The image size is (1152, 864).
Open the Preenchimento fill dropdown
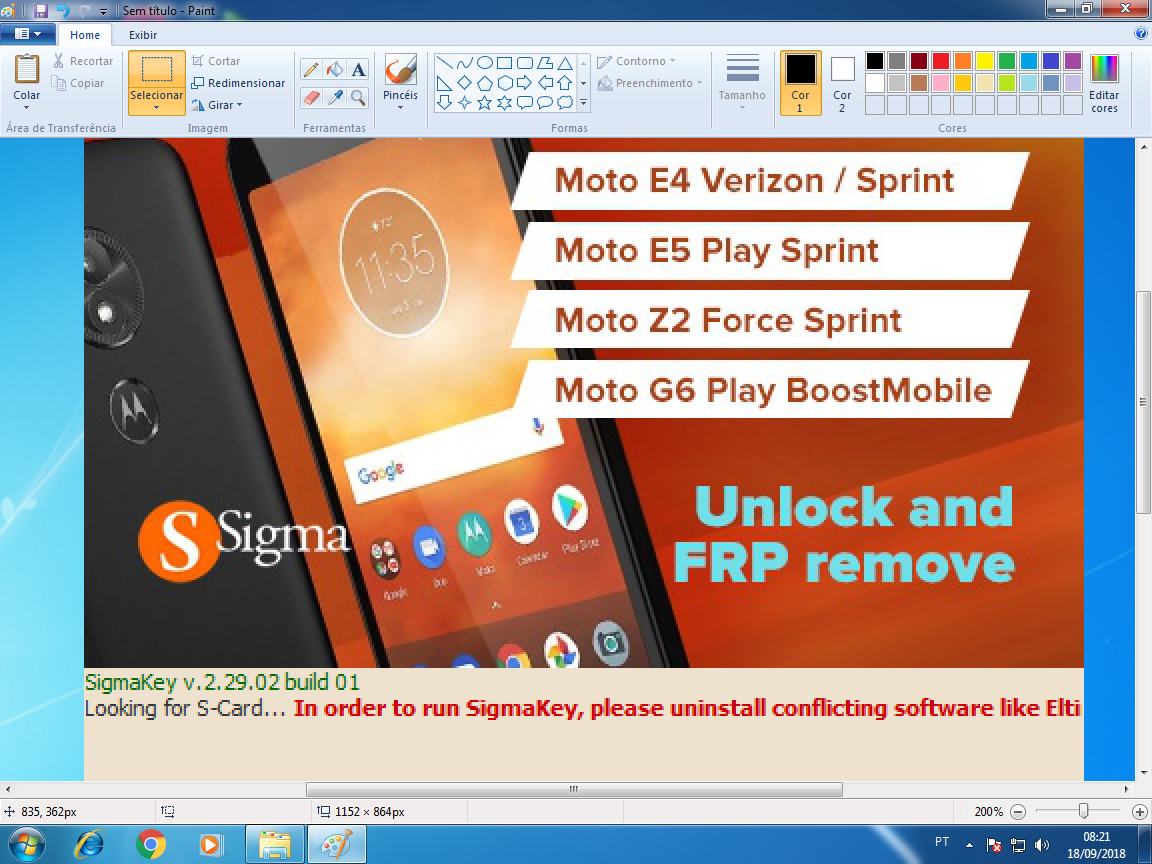click(649, 83)
